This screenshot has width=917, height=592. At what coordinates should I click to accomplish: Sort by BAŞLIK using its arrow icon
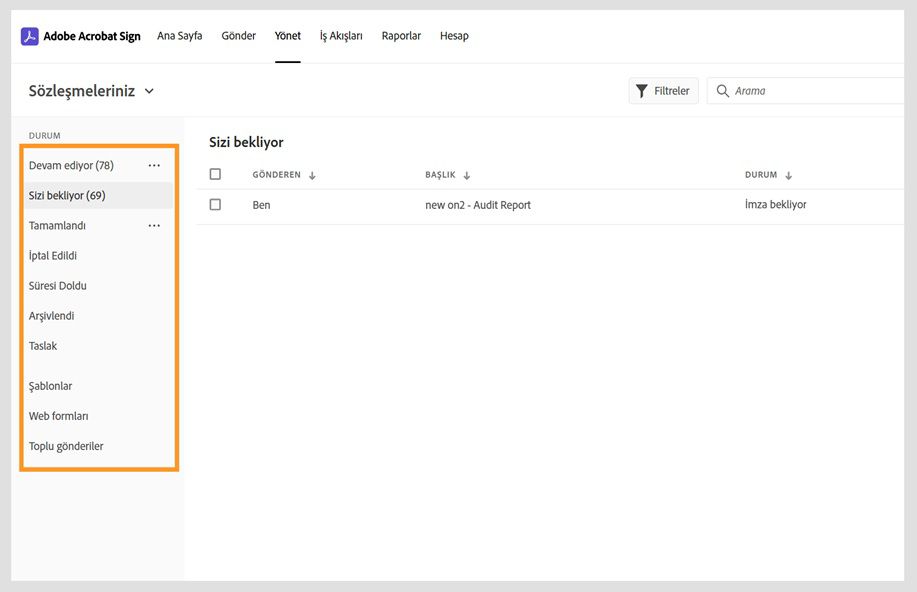tap(466, 173)
